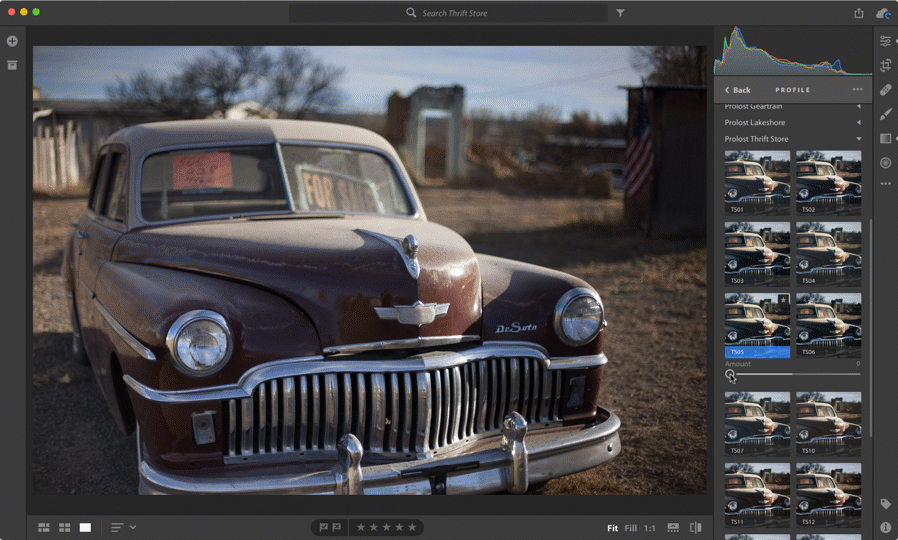898x540 pixels.
Task: Apply the TS10 profile thumbnail
Action: click(x=828, y=424)
